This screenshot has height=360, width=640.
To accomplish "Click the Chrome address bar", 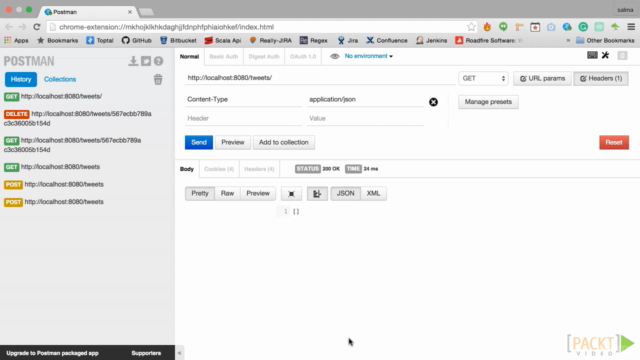I will (261, 27).
